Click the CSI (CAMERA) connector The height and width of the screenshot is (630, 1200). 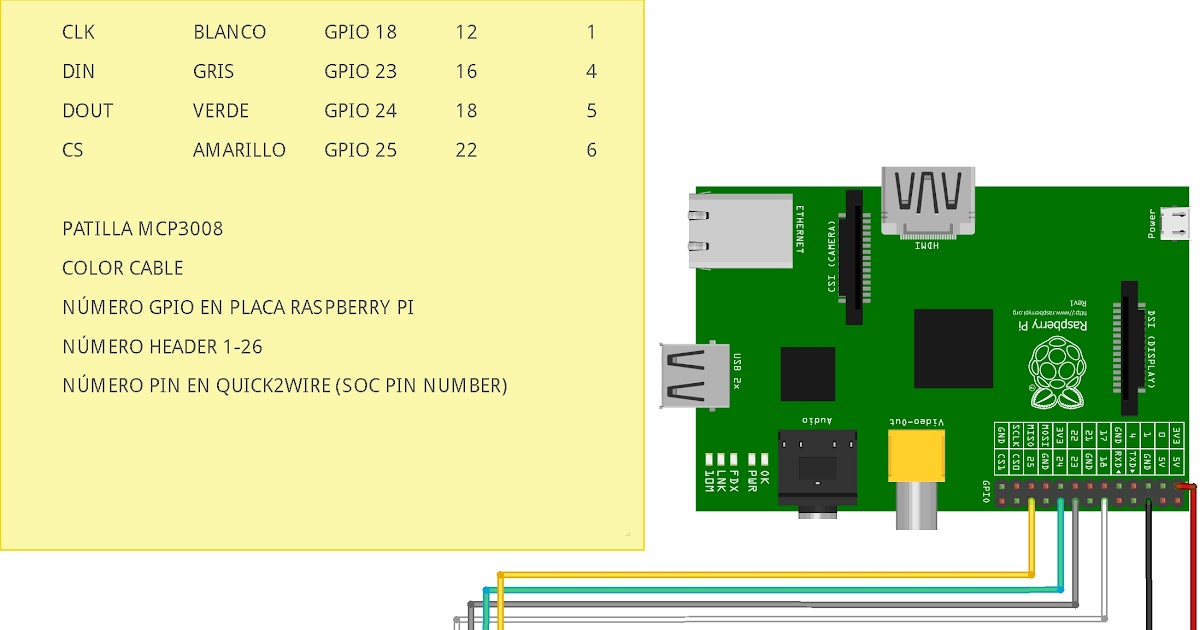pyautogui.click(x=854, y=257)
